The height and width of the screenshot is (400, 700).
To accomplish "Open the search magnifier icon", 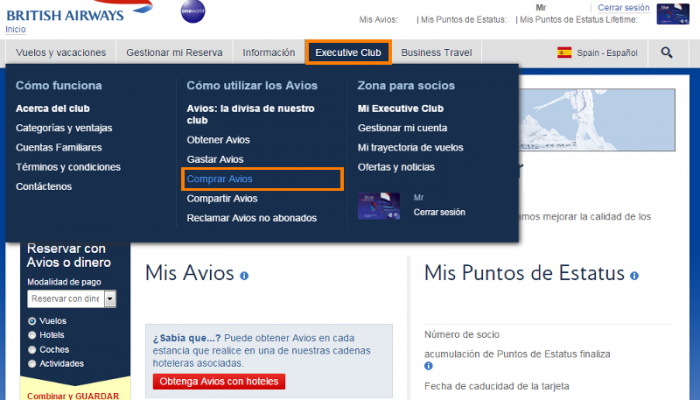I will (x=667, y=53).
